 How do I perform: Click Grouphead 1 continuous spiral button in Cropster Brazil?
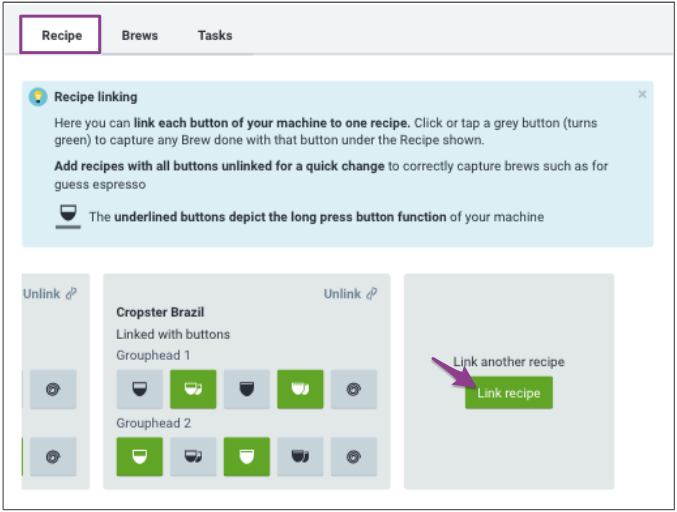(354, 389)
